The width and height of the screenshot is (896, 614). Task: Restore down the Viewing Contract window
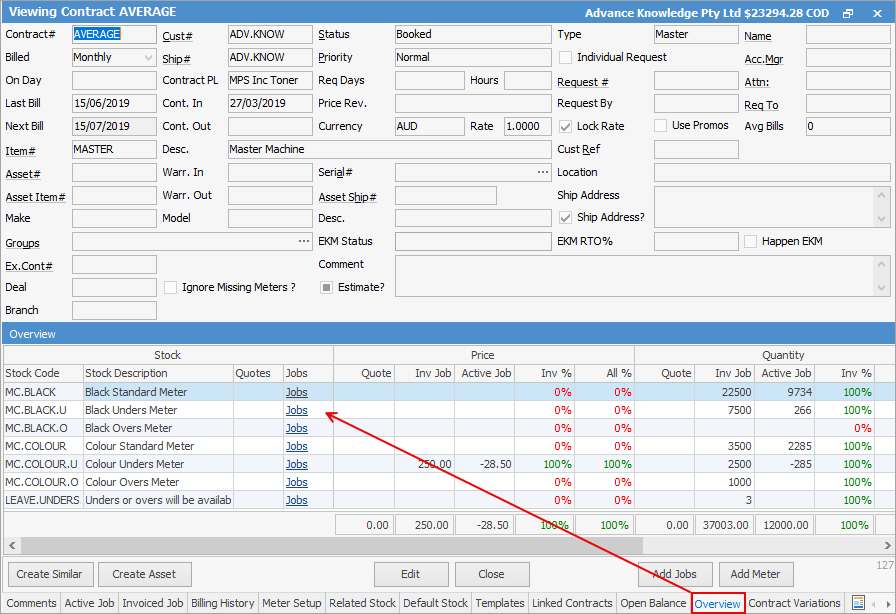(848, 13)
